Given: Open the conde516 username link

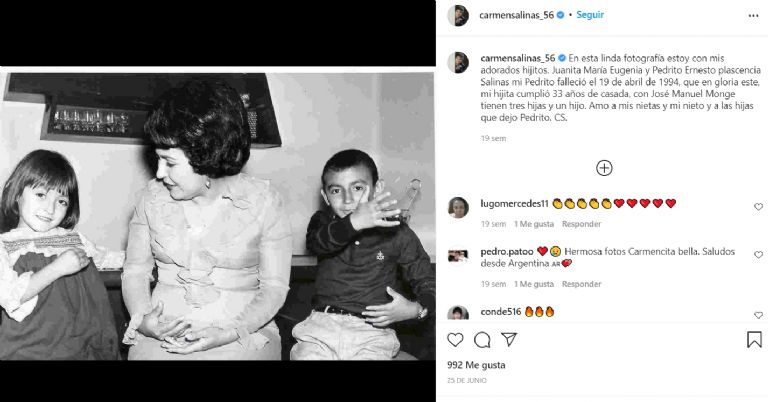Looking at the screenshot, I should click(501, 312).
